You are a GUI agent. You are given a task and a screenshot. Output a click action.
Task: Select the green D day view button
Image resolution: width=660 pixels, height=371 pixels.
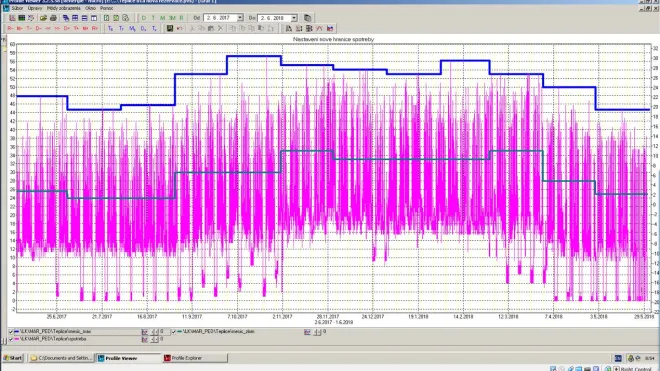tap(144, 18)
